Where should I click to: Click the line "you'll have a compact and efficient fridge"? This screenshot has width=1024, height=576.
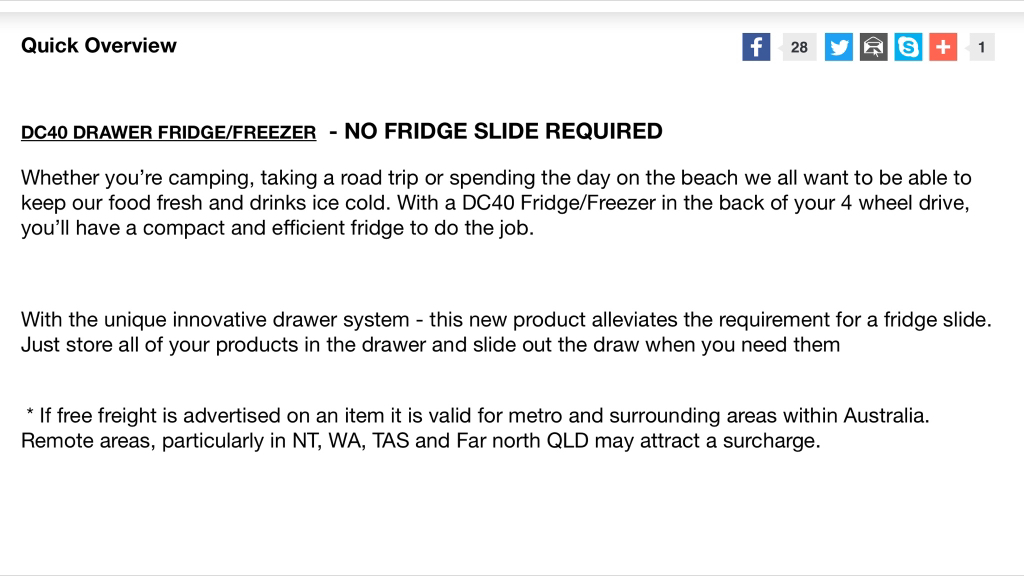277,227
